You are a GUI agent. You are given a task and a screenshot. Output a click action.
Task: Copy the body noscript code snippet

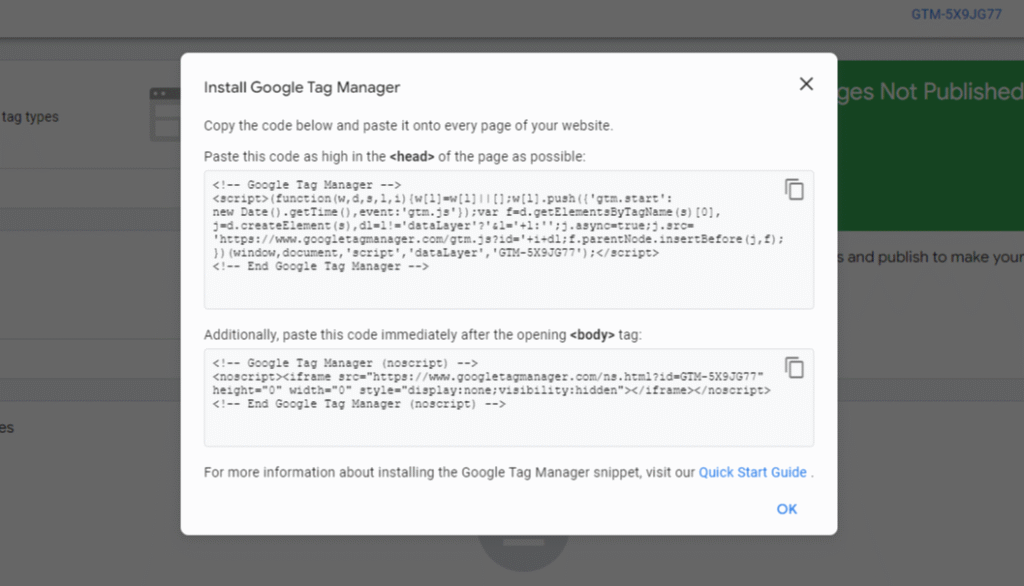[x=794, y=368]
